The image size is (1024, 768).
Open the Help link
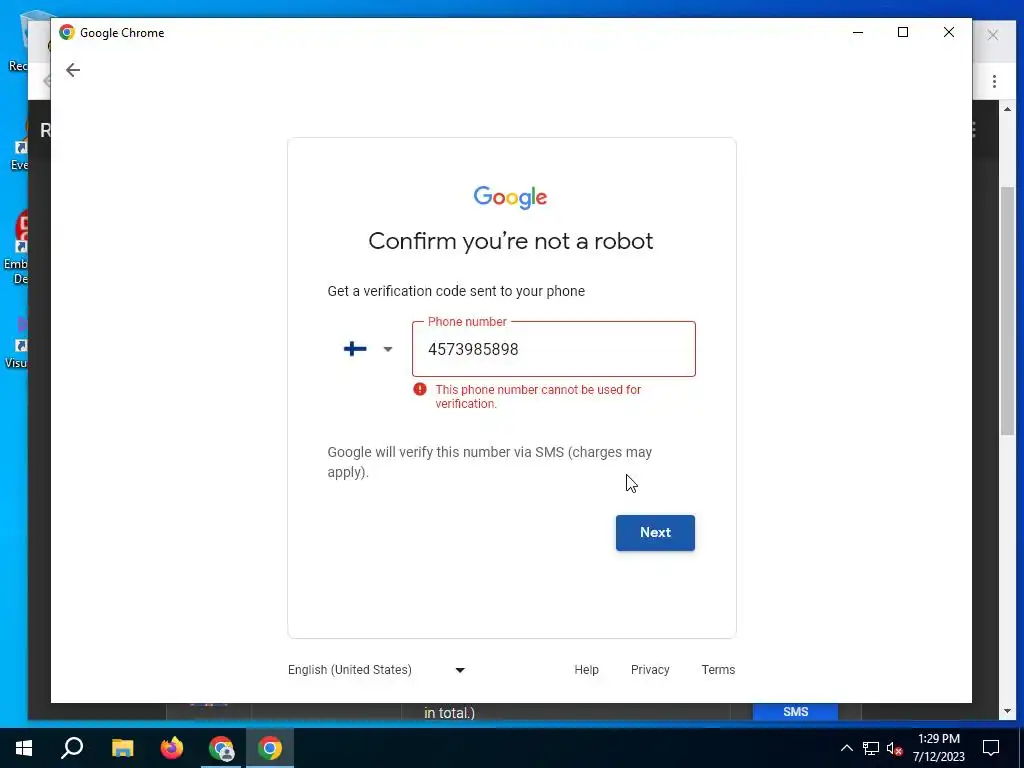point(586,669)
